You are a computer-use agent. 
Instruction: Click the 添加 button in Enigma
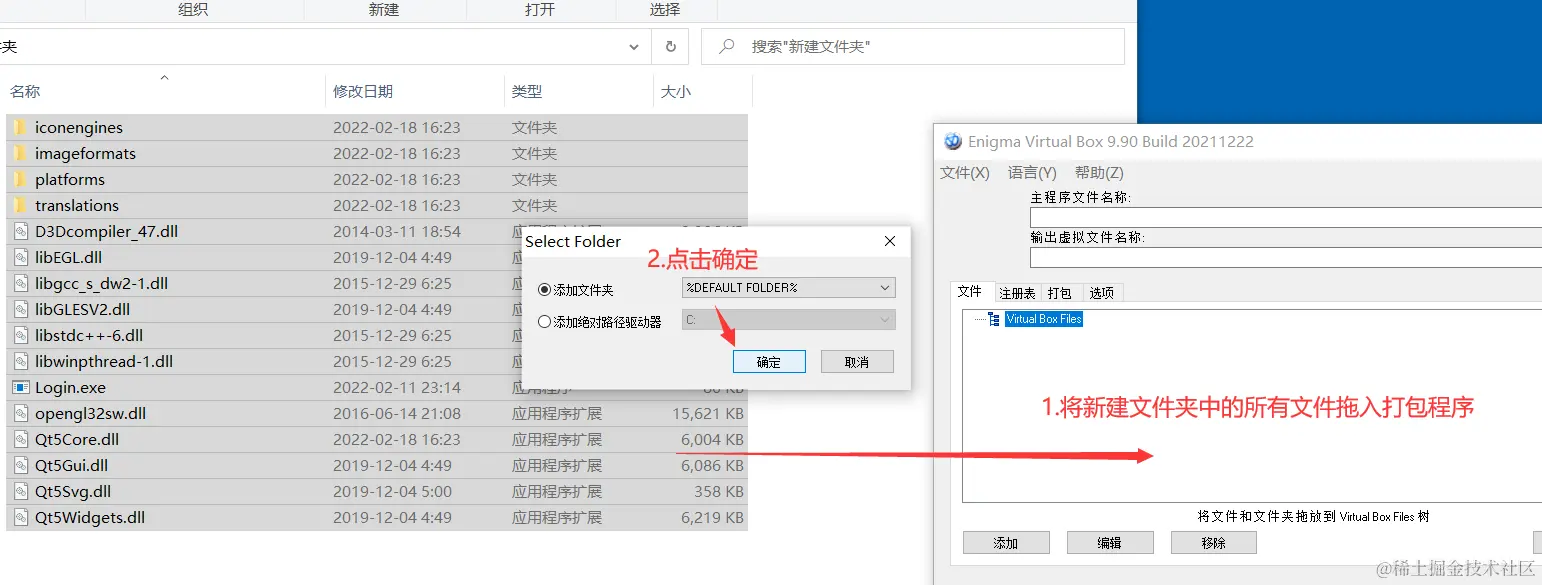[1006, 543]
